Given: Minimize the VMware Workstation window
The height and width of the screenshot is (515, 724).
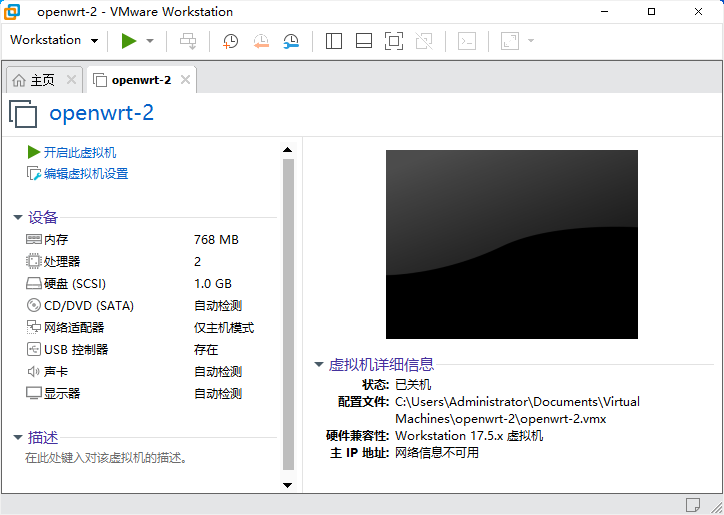Looking at the screenshot, I should pyautogui.click(x=604, y=12).
